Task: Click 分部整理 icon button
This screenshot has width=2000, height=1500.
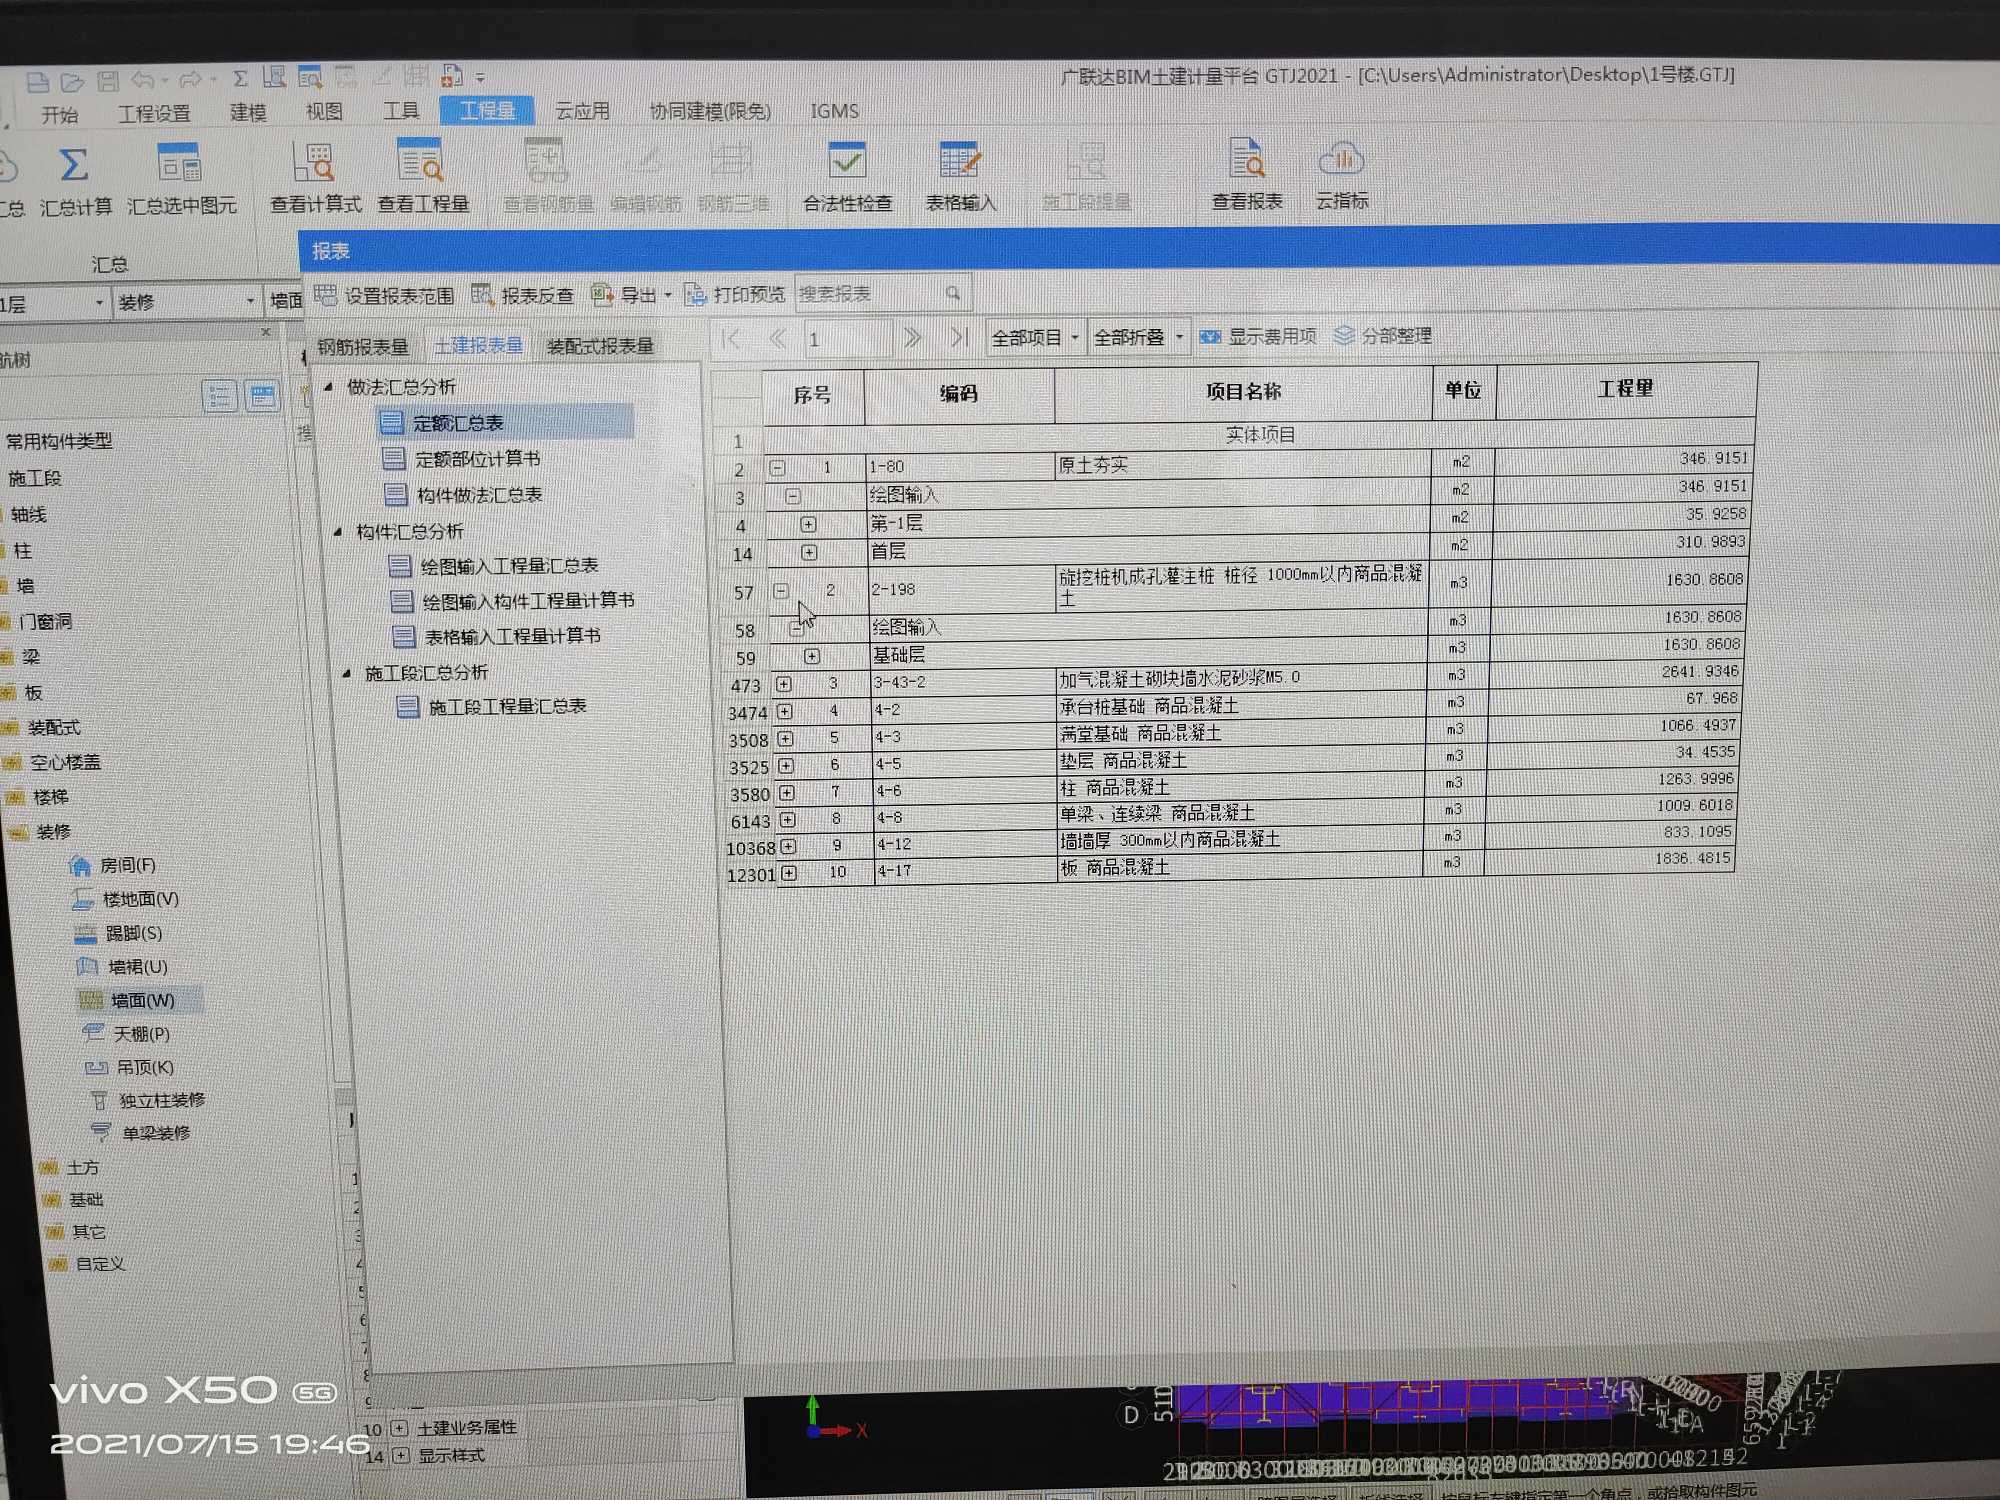Action: [x=1384, y=336]
